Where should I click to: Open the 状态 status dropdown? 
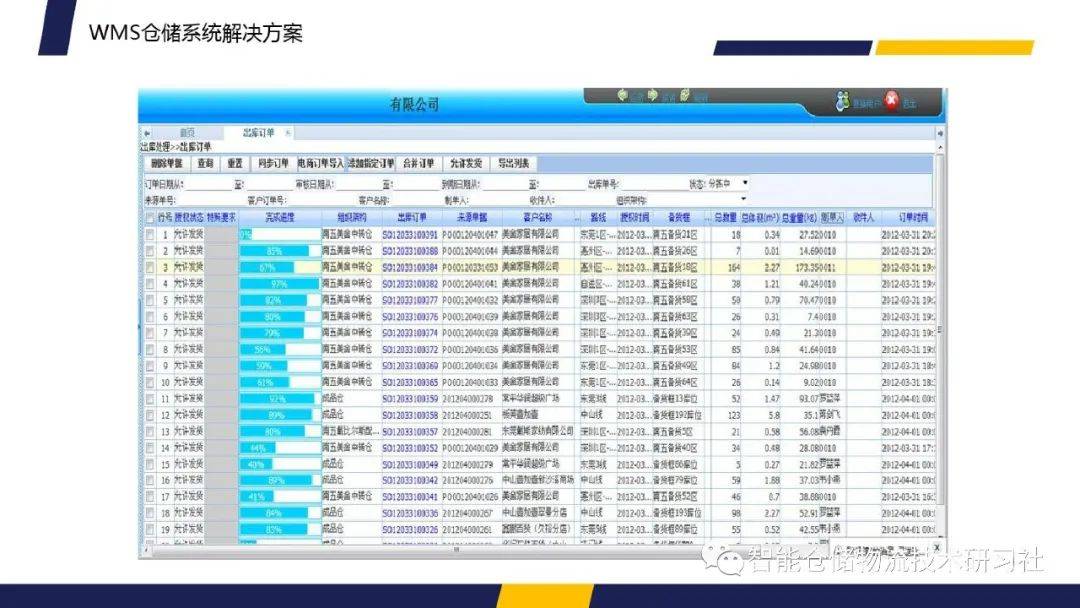(745, 184)
